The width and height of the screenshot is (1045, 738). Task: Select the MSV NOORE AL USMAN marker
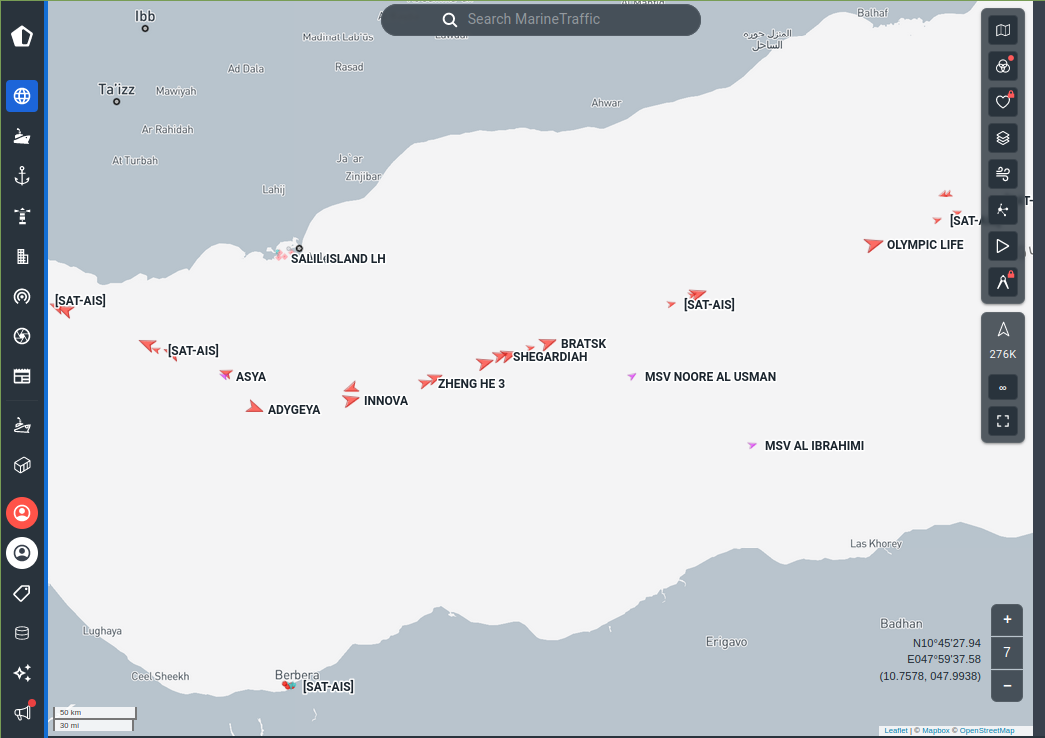click(632, 377)
